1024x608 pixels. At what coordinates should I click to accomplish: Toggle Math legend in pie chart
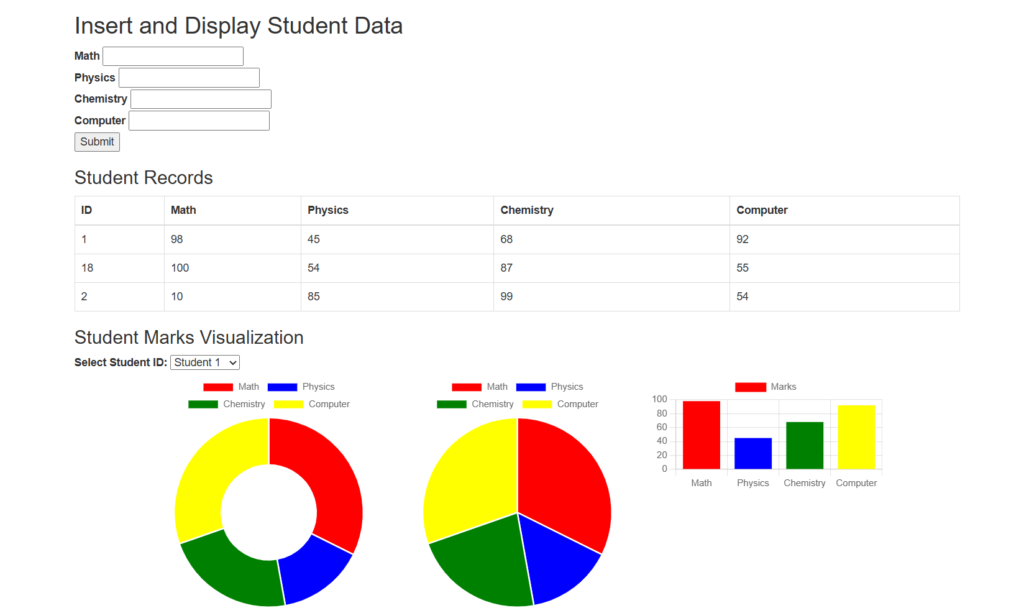[479, 387]
